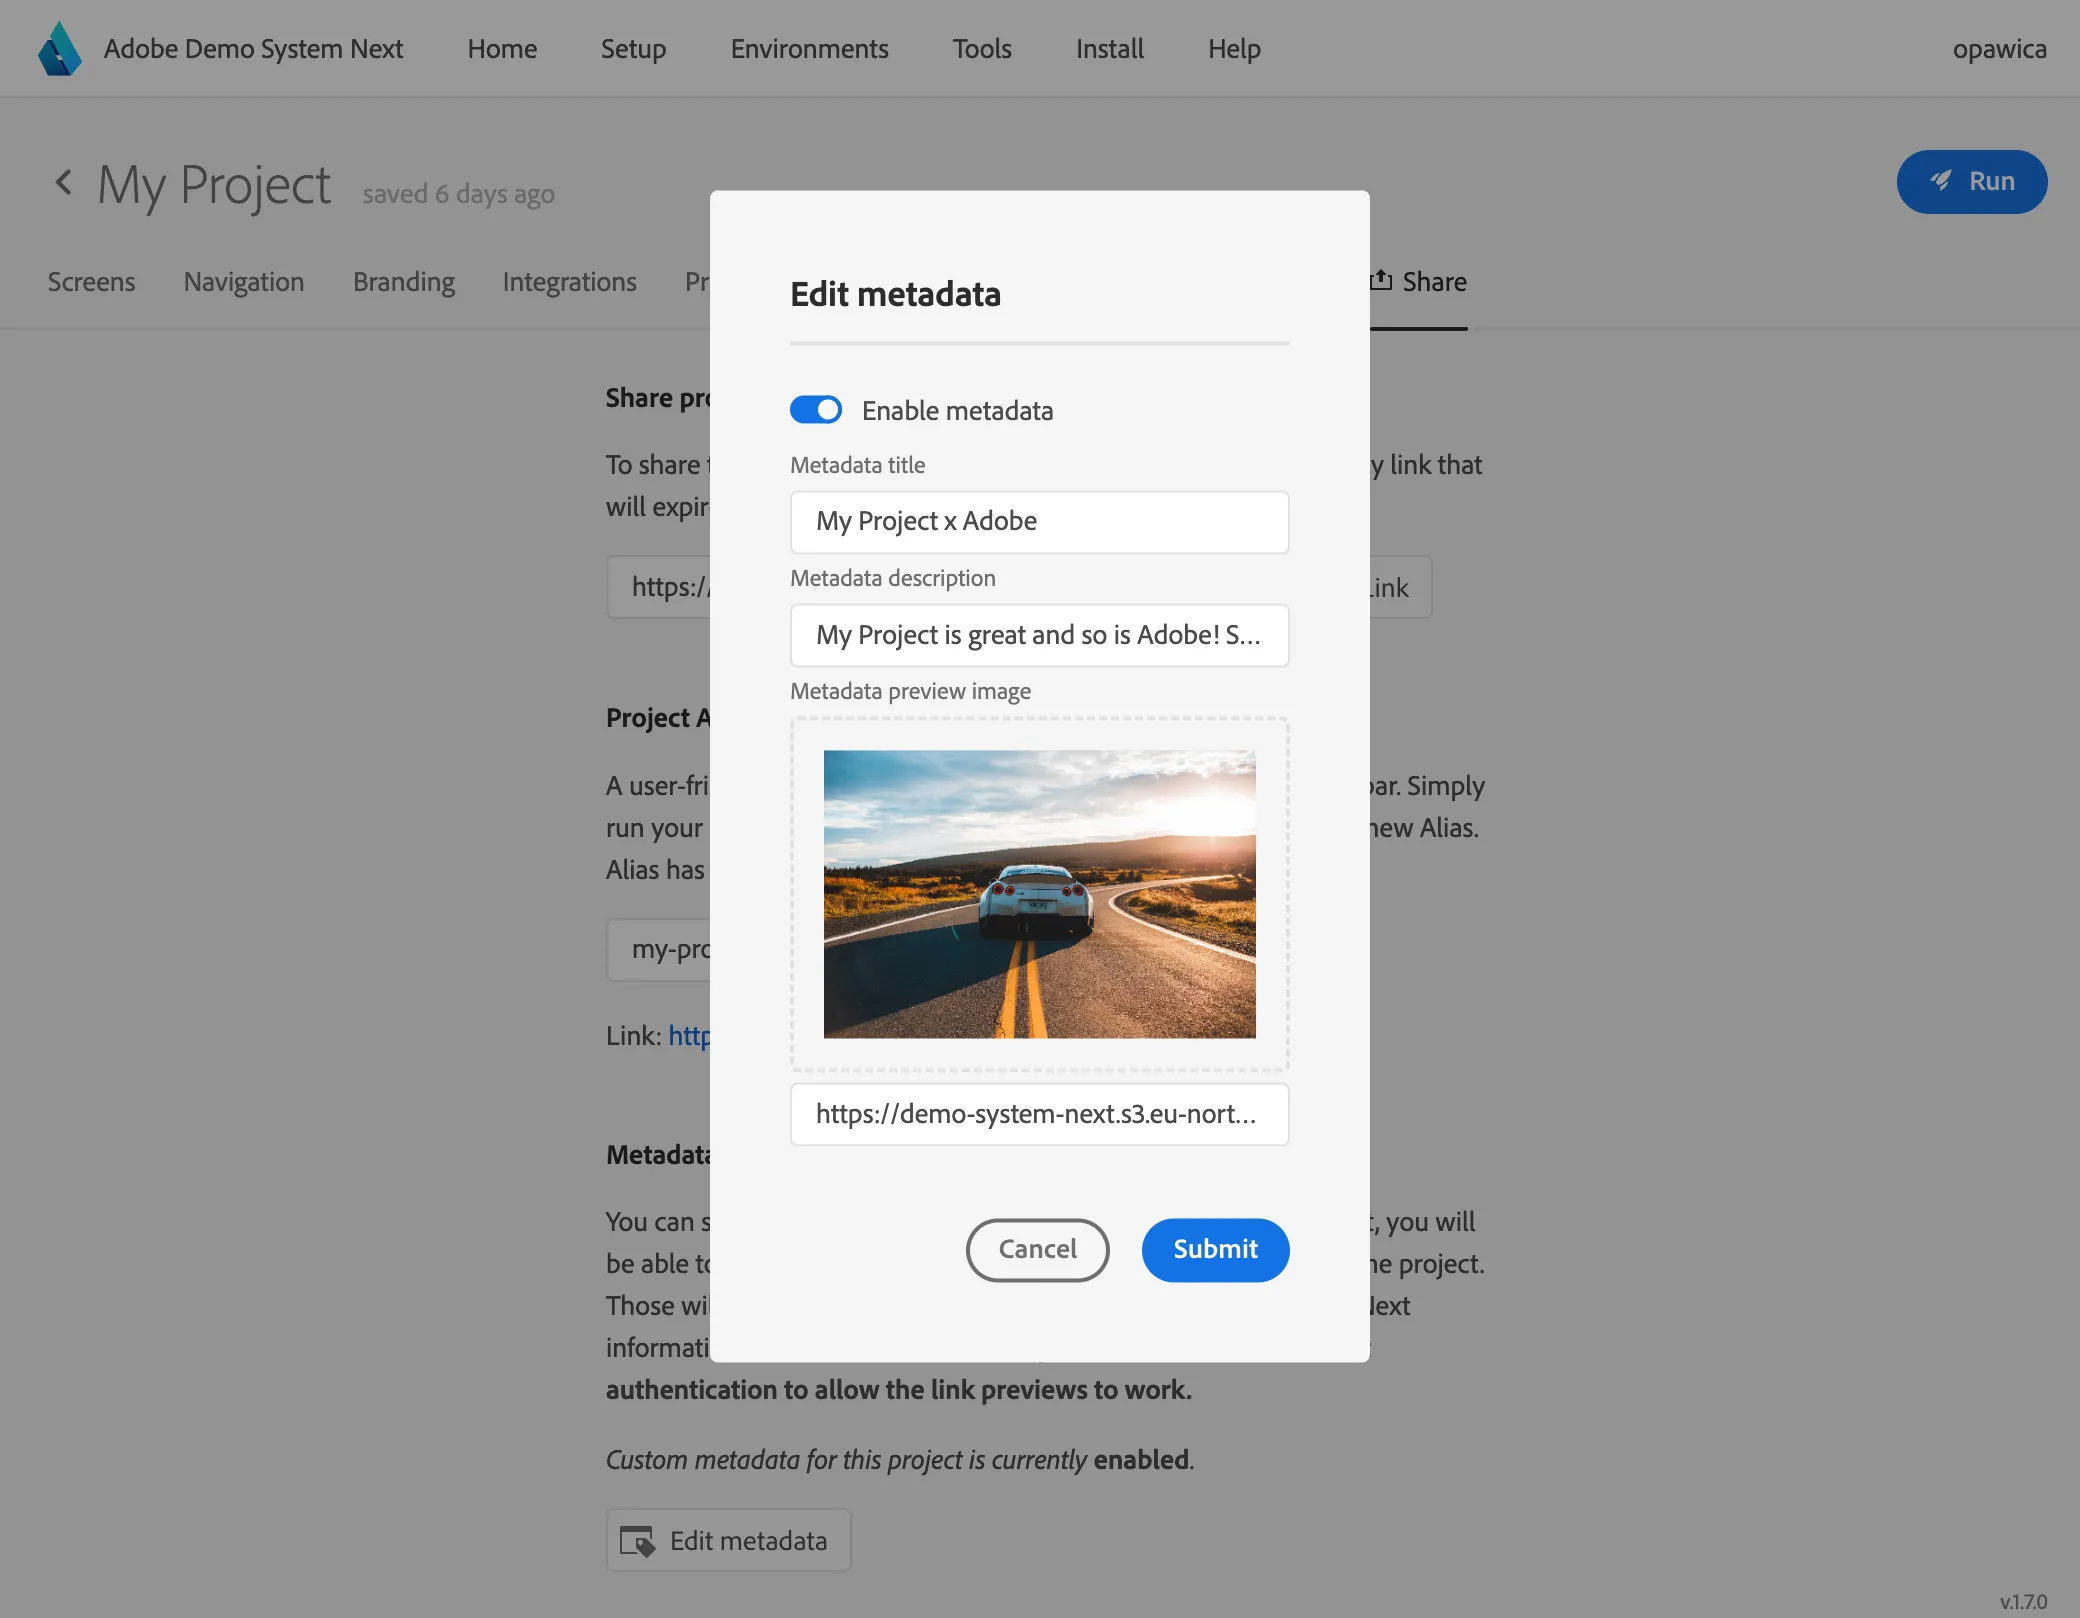Open the Install menu
2080x1618 pixels.
(x=1110, y=49)
